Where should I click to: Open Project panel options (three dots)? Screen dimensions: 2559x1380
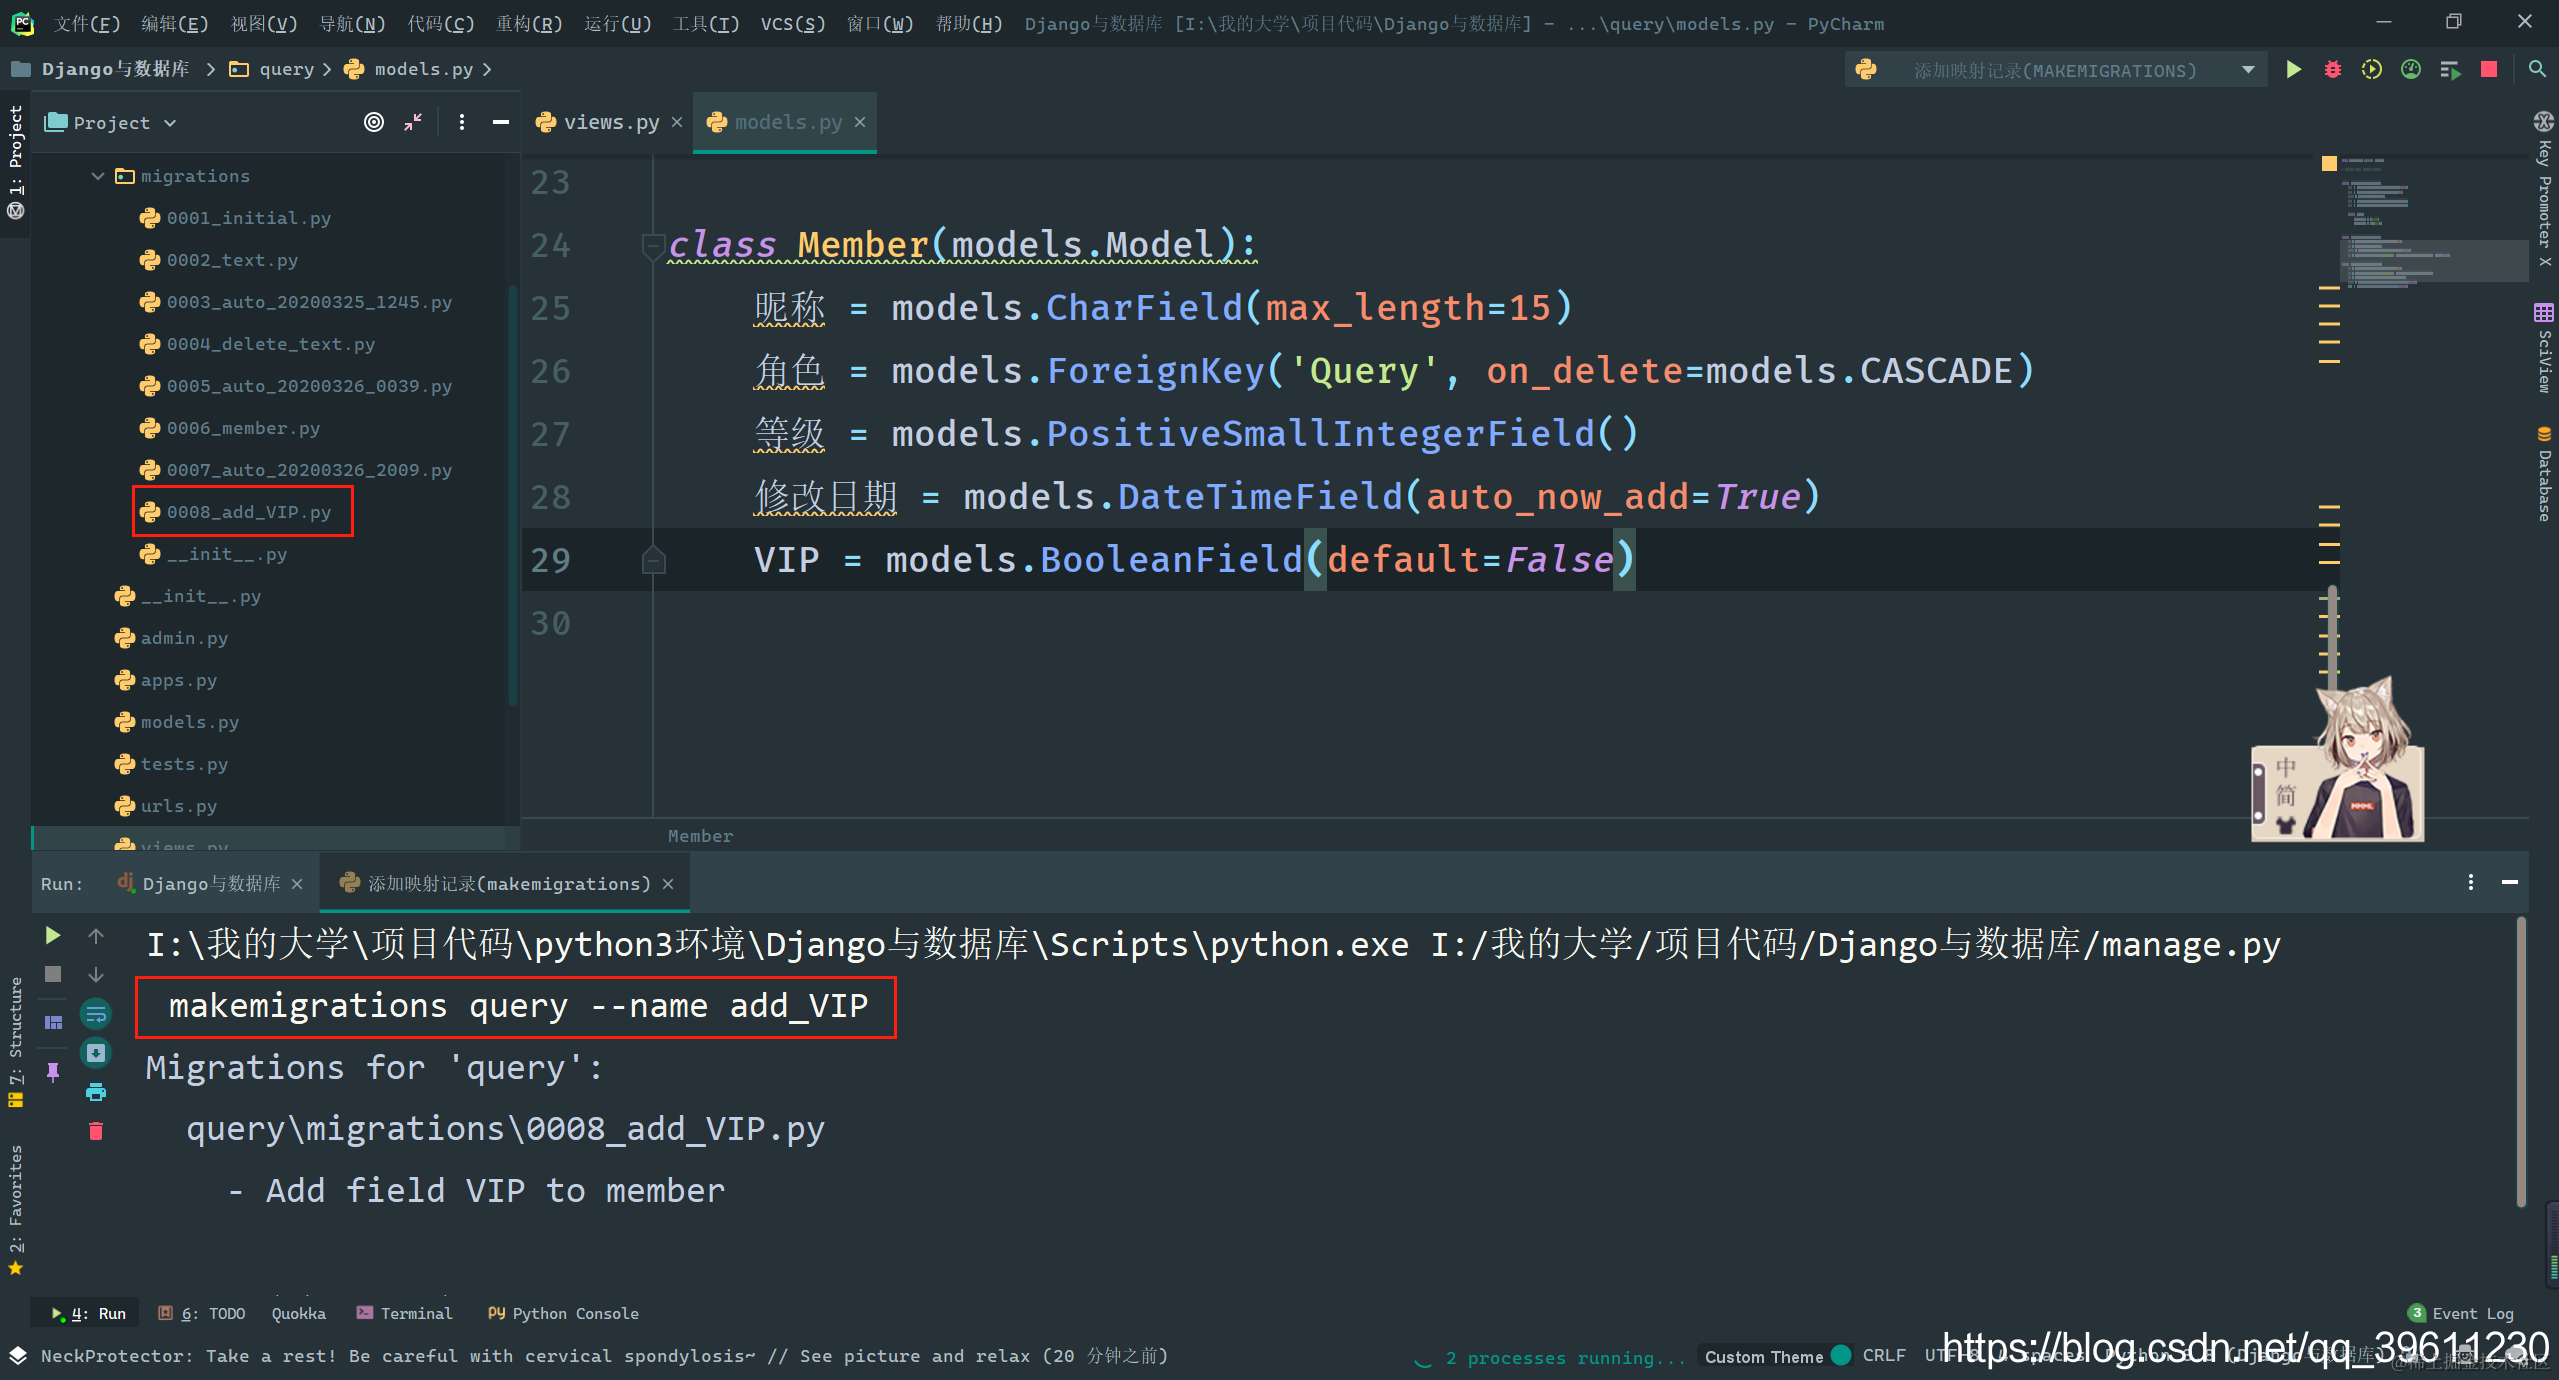461,122
